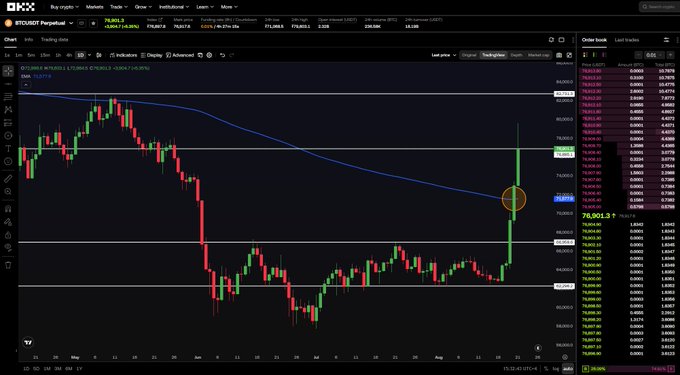Switch to the Info tab
The height and width of the screenshot is (375, 680).
pos(29,39)
